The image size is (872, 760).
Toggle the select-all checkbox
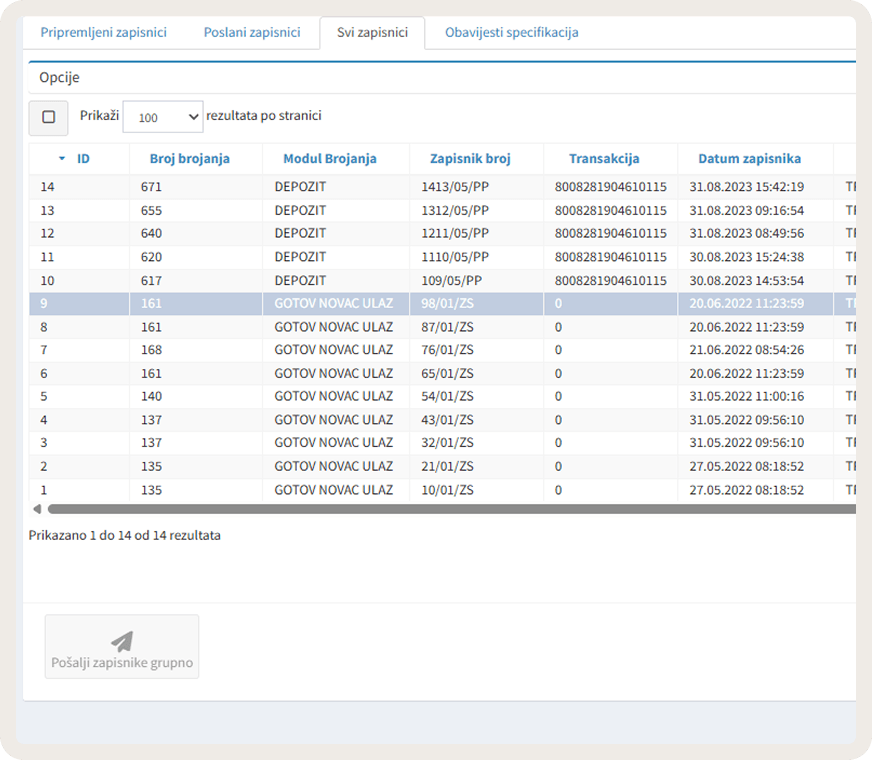tap(48, 117)
